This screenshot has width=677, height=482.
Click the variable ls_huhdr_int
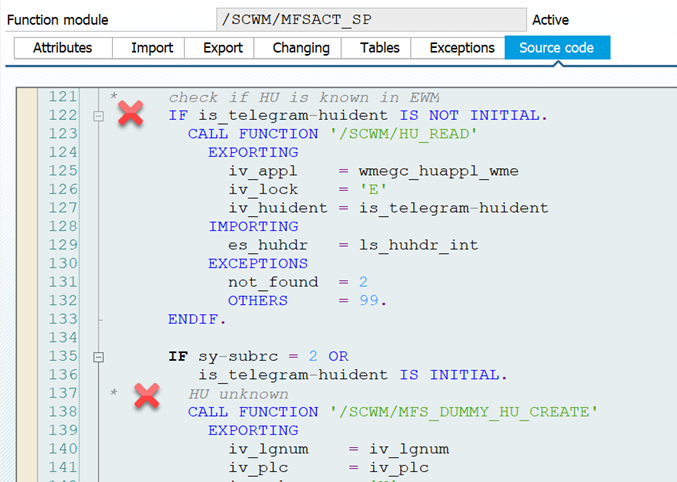click(x=418, y=245)
